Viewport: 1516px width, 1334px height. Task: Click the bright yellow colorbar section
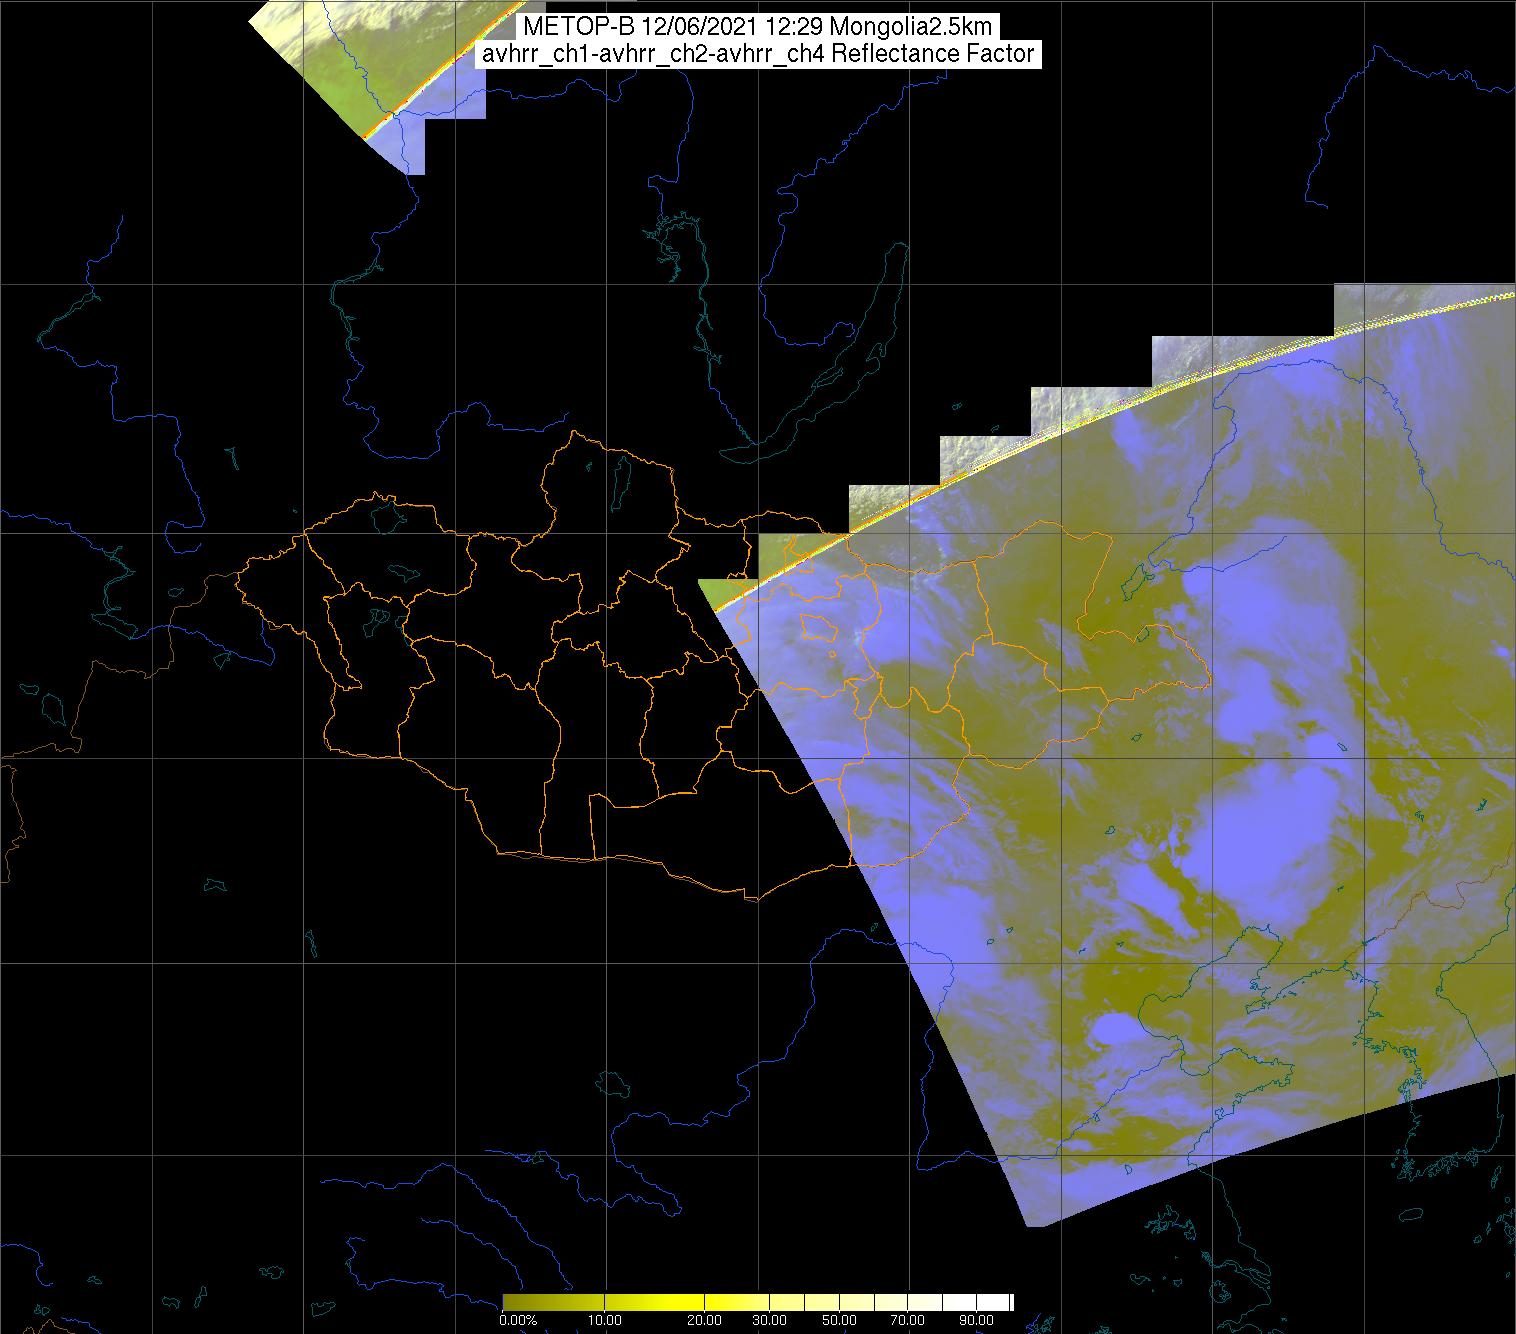tap(690, 1302)
